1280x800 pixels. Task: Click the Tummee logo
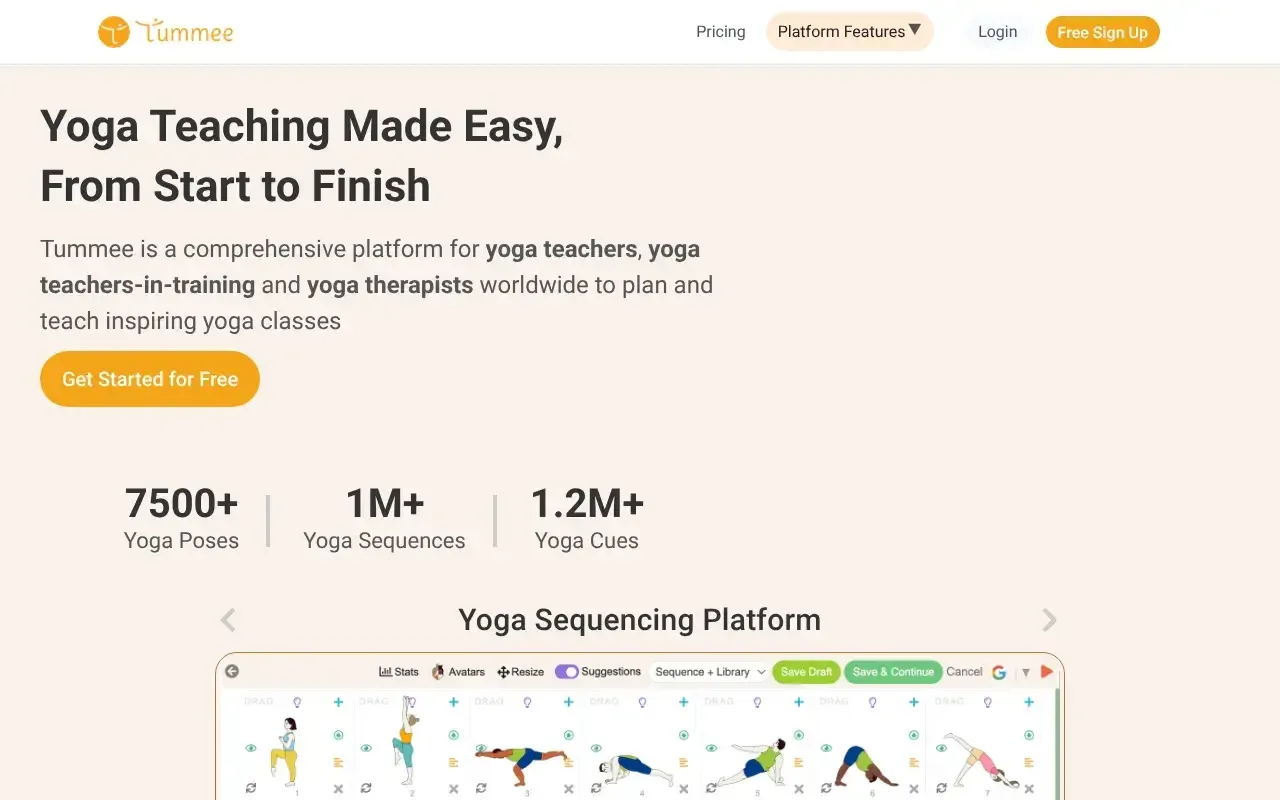click(x=166, y=32)
